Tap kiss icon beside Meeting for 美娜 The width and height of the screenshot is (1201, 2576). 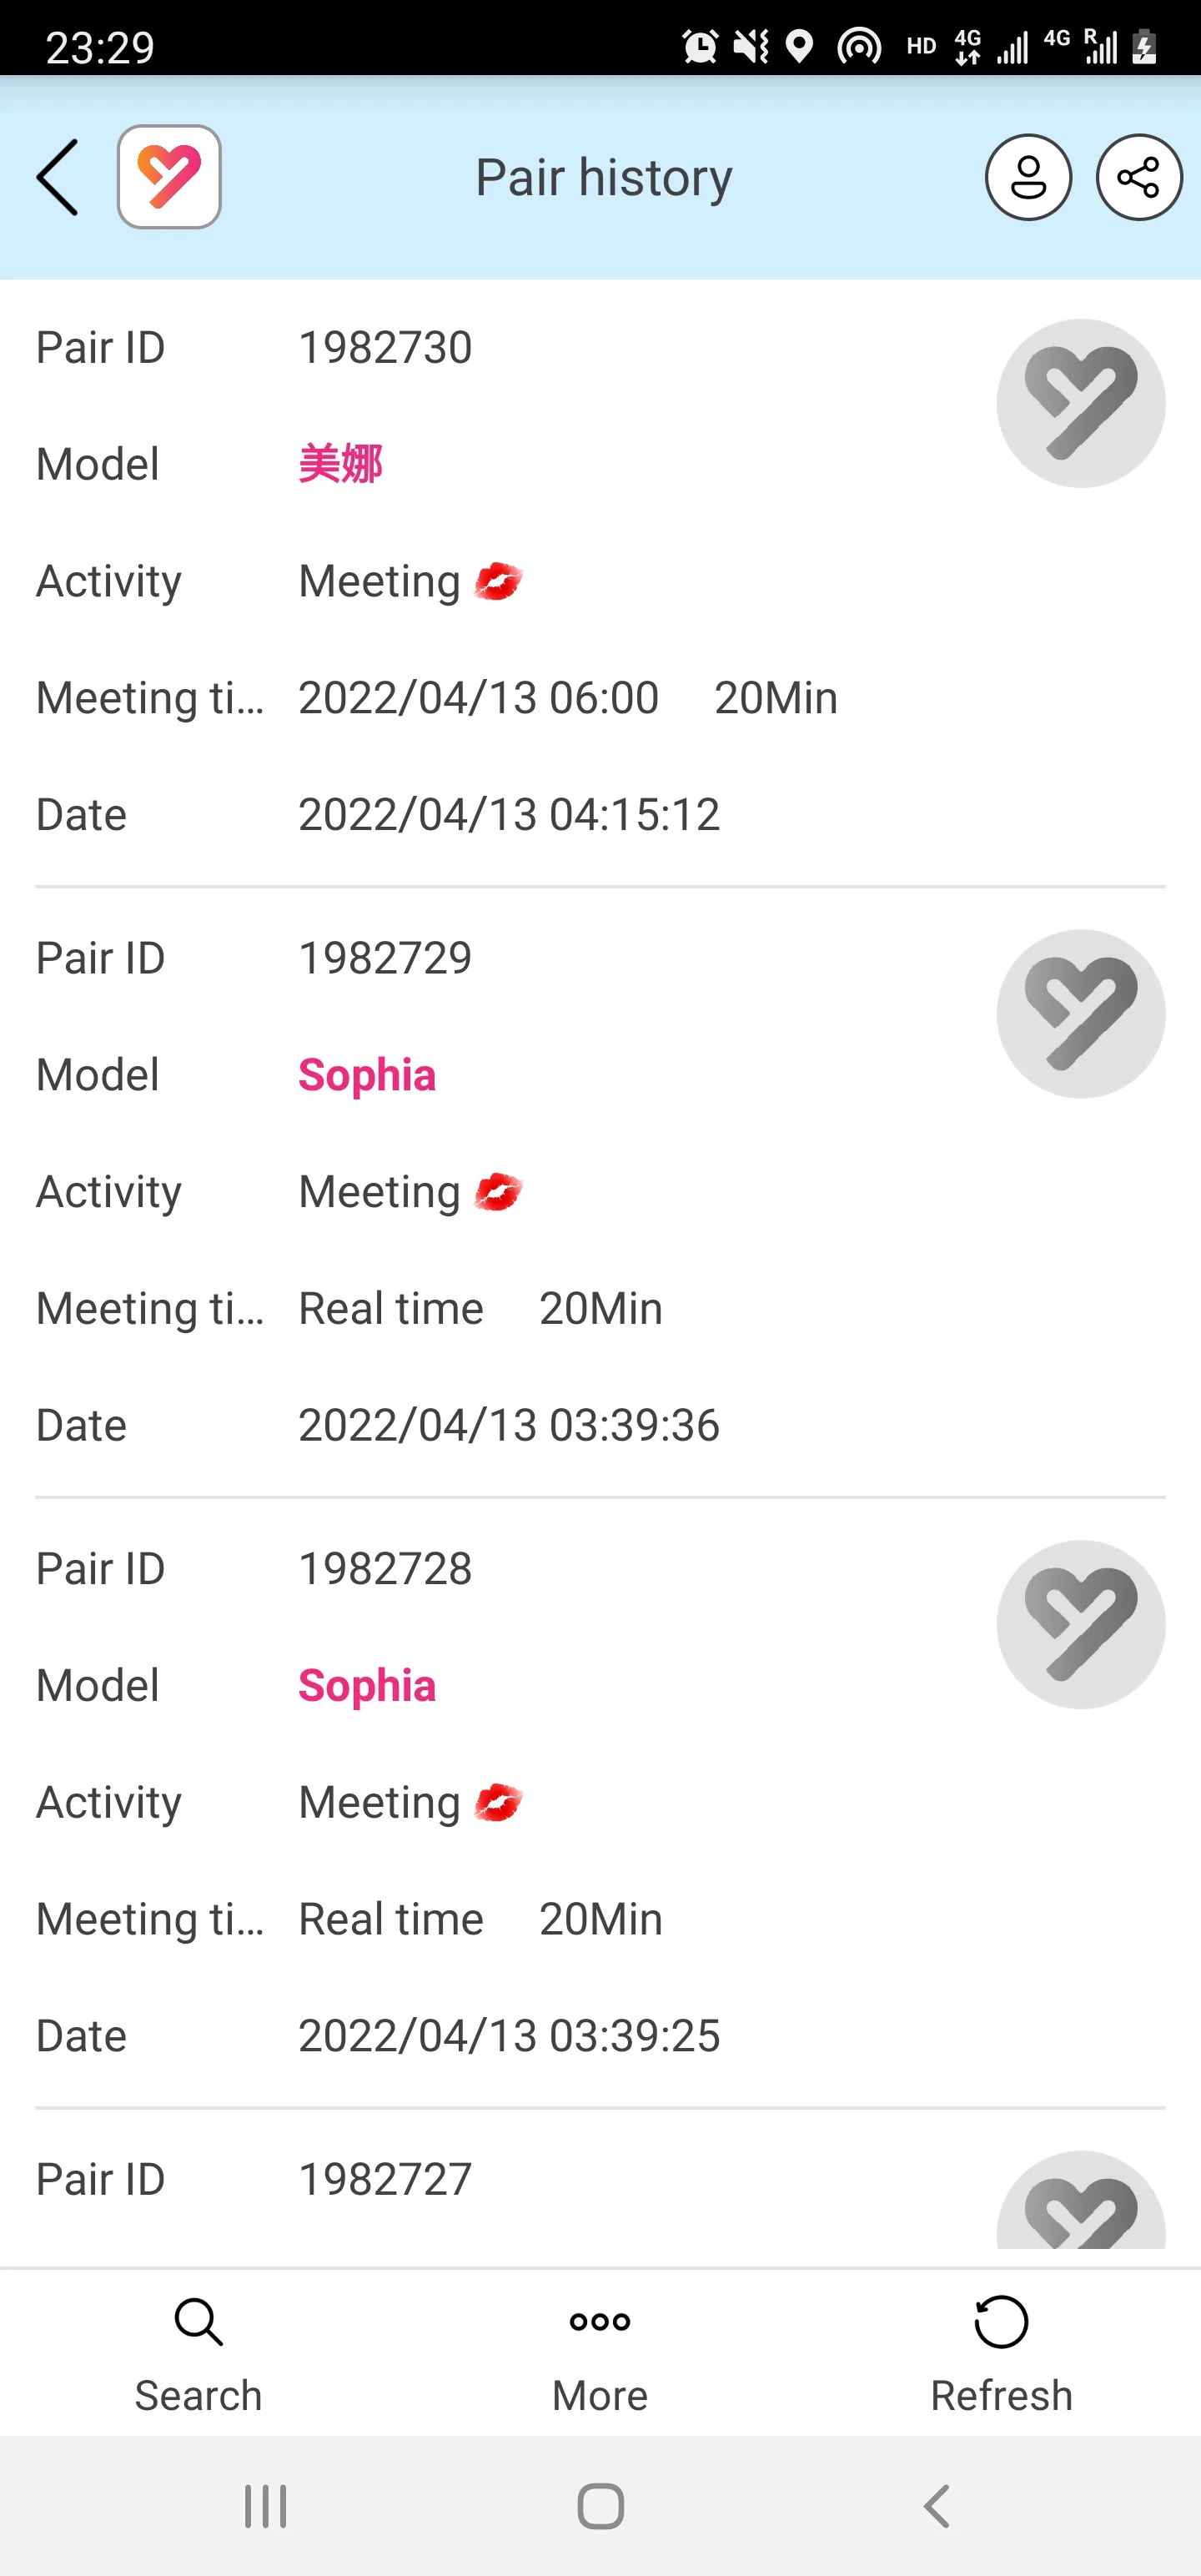pos(498,581)
